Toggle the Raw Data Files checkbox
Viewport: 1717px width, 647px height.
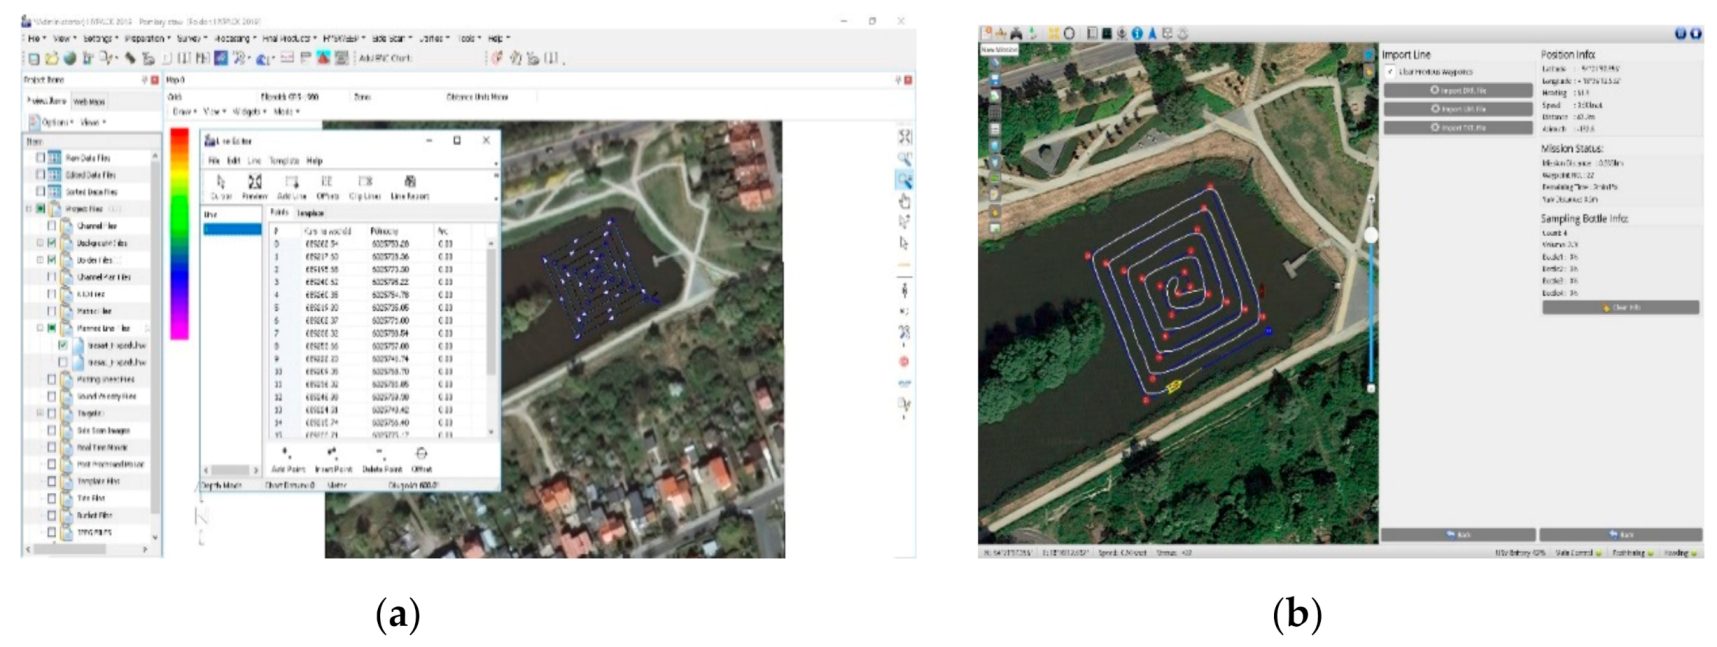[41, 158]
